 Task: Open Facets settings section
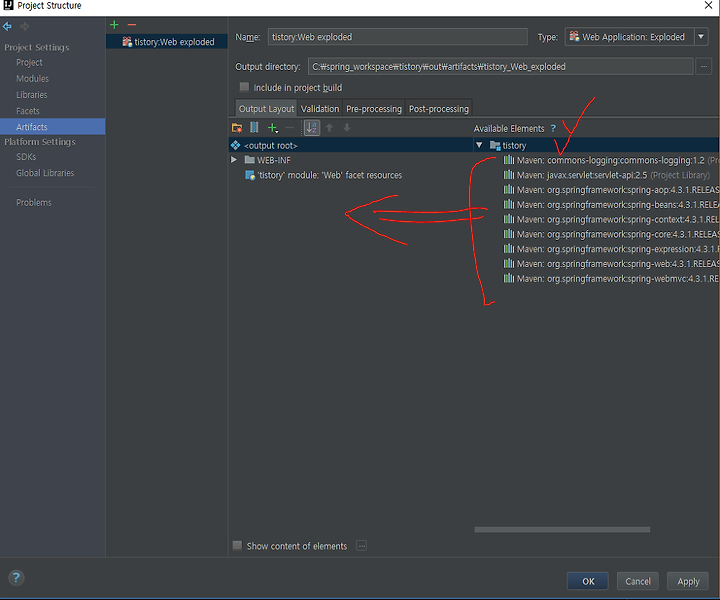28,111
